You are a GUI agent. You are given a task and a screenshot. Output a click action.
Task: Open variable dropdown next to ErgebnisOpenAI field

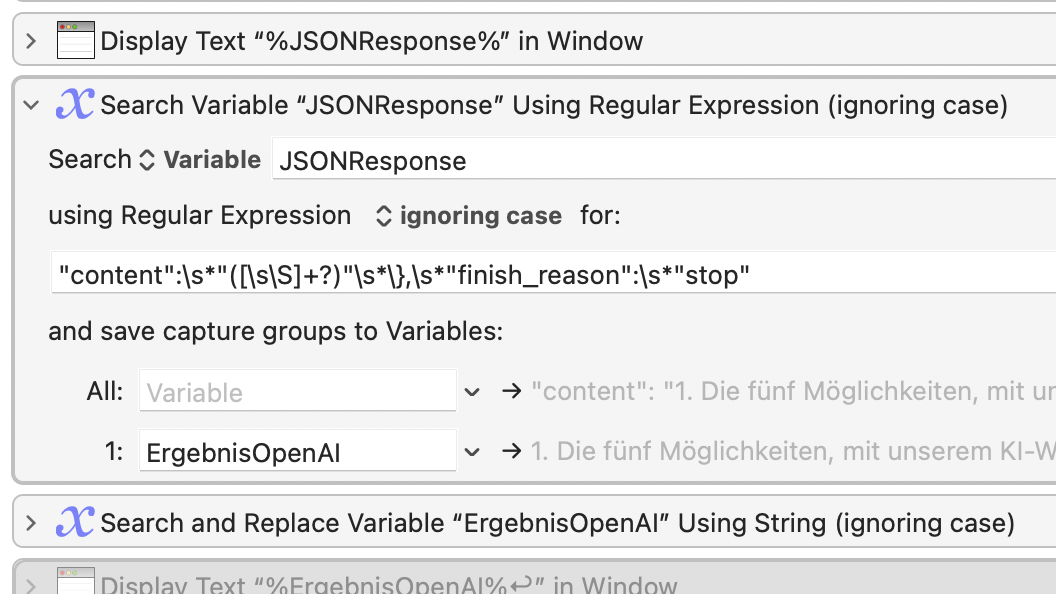click(x=472, y=452)
